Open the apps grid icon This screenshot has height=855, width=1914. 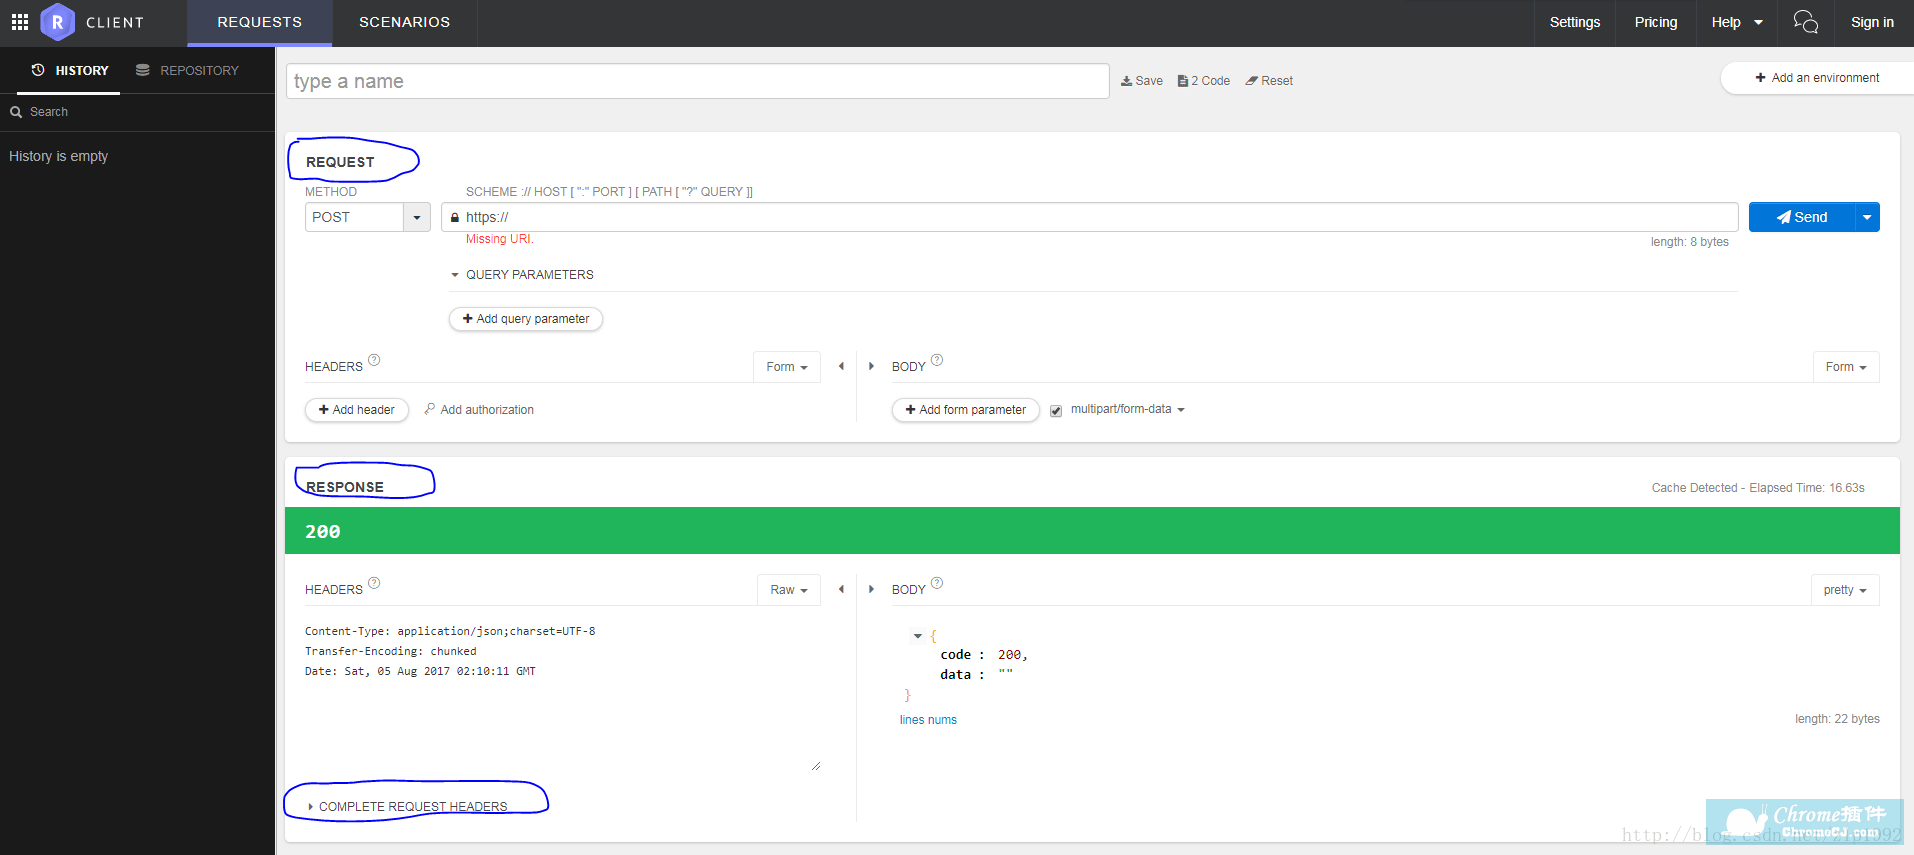[19, 22]
